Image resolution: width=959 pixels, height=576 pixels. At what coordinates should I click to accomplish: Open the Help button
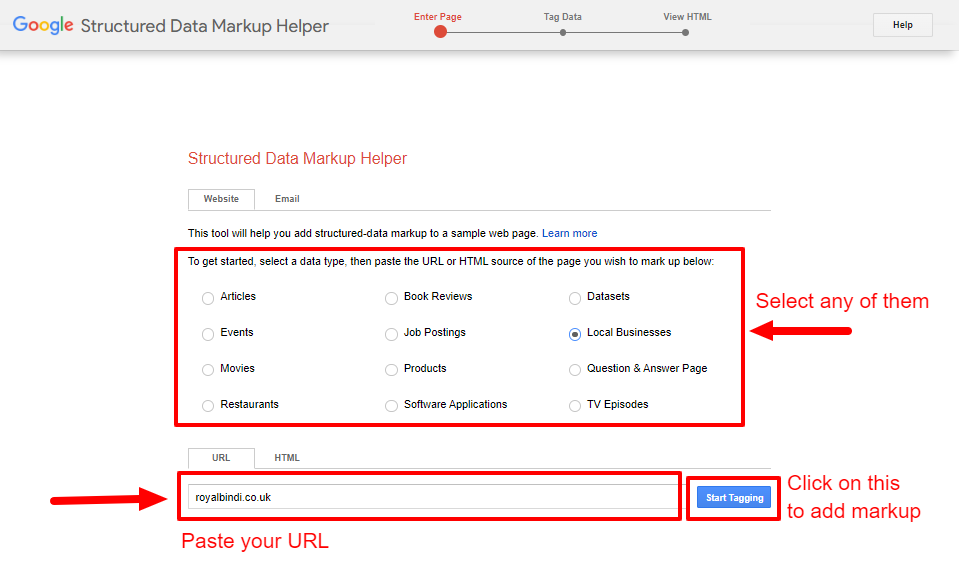tap(902, 25)
